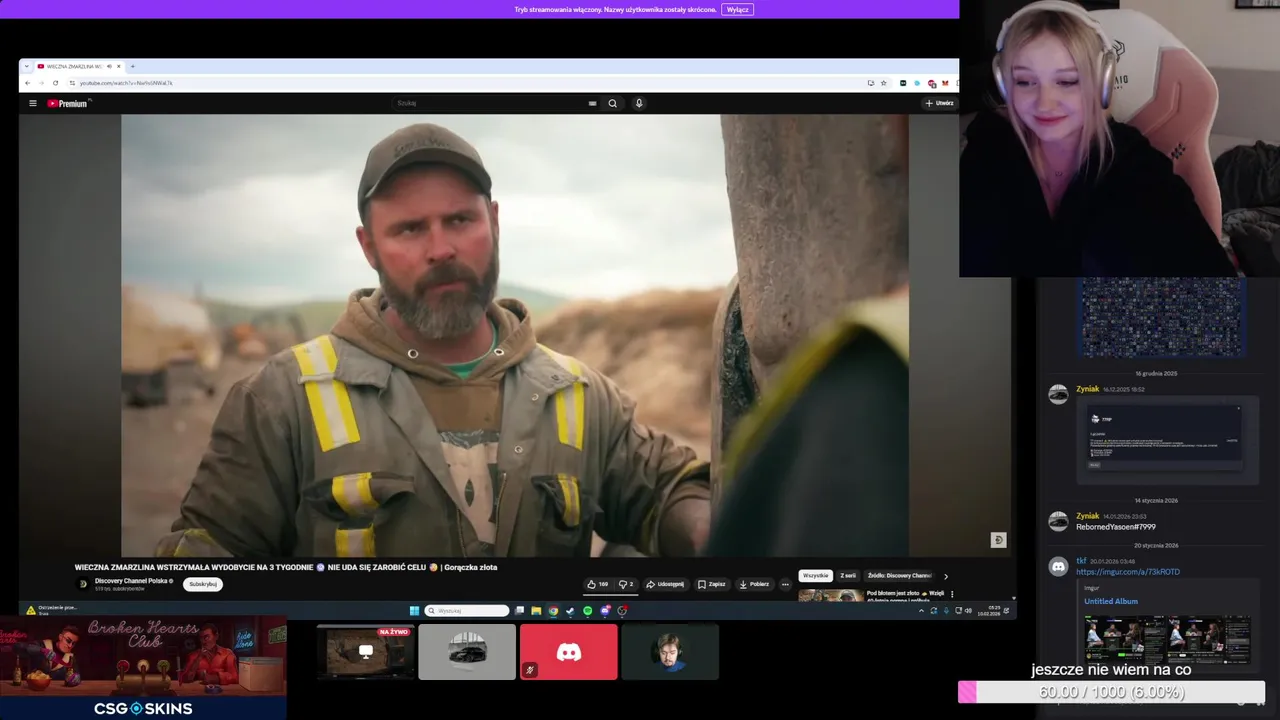Screen dimensions: 1280x720
Task: Click Pobierz download button
Action: (x=754, y=584)
